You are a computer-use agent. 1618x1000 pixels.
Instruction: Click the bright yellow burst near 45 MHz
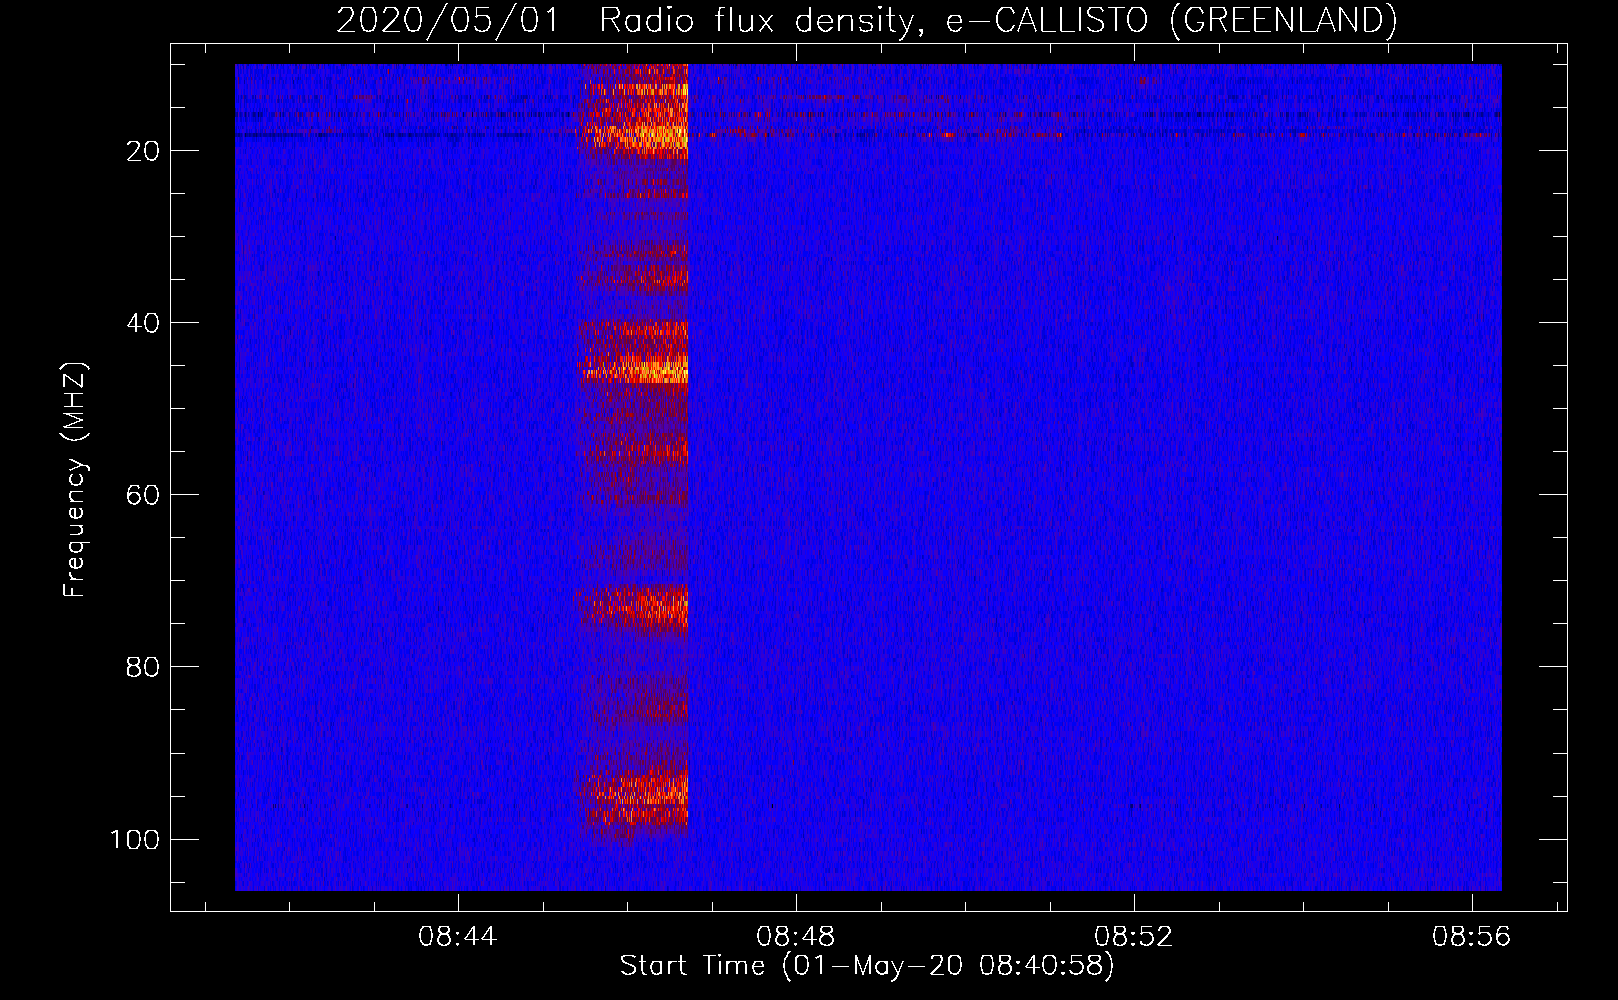(634, 368)
